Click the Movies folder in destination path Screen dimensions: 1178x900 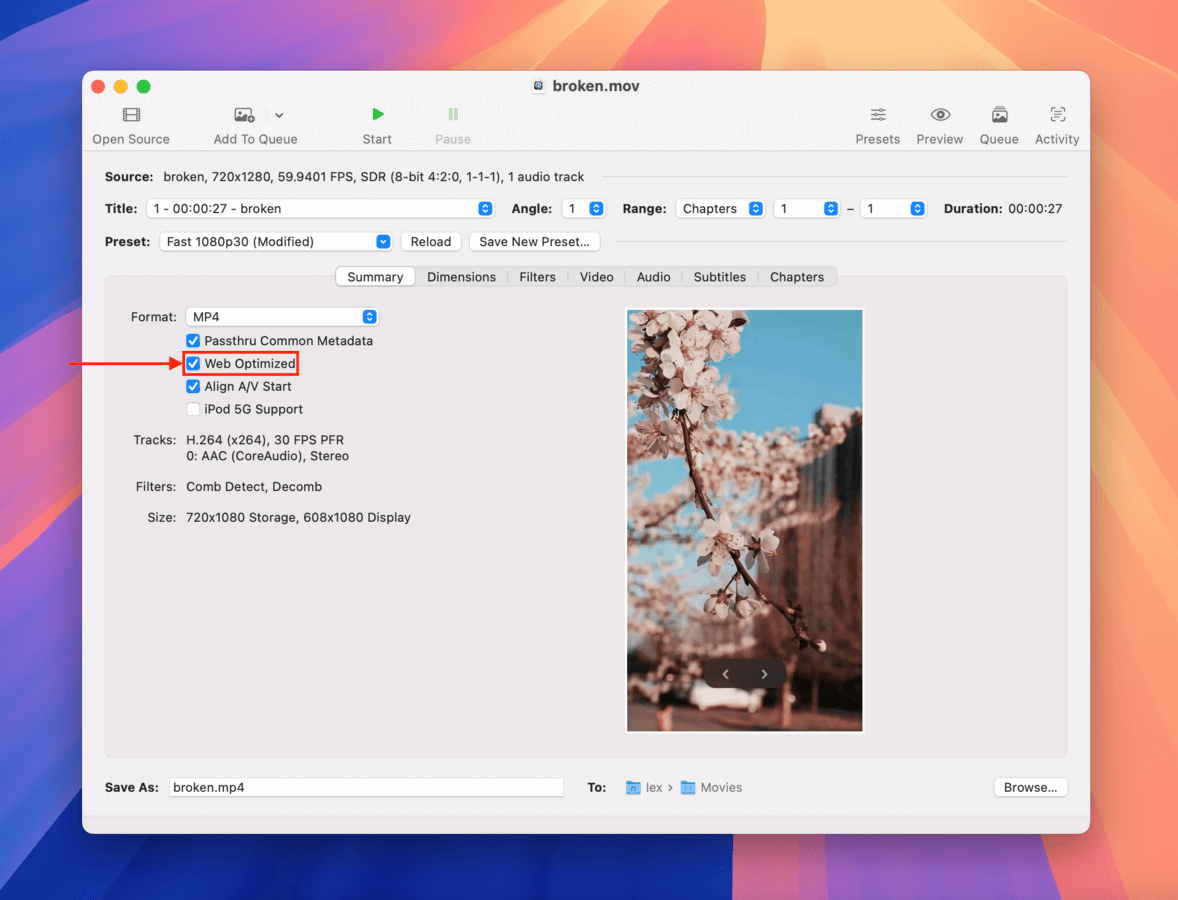711,787
